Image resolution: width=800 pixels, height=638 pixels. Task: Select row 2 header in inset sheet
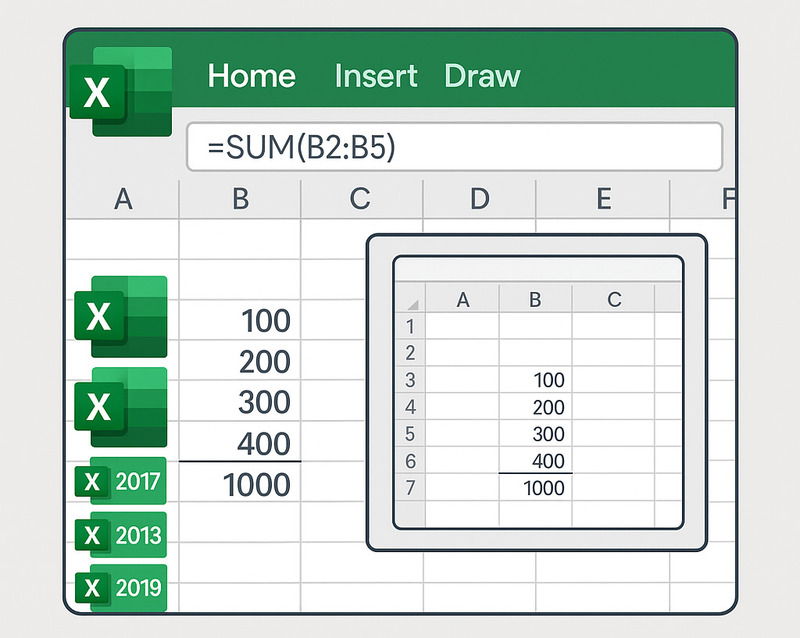(410, 353)
